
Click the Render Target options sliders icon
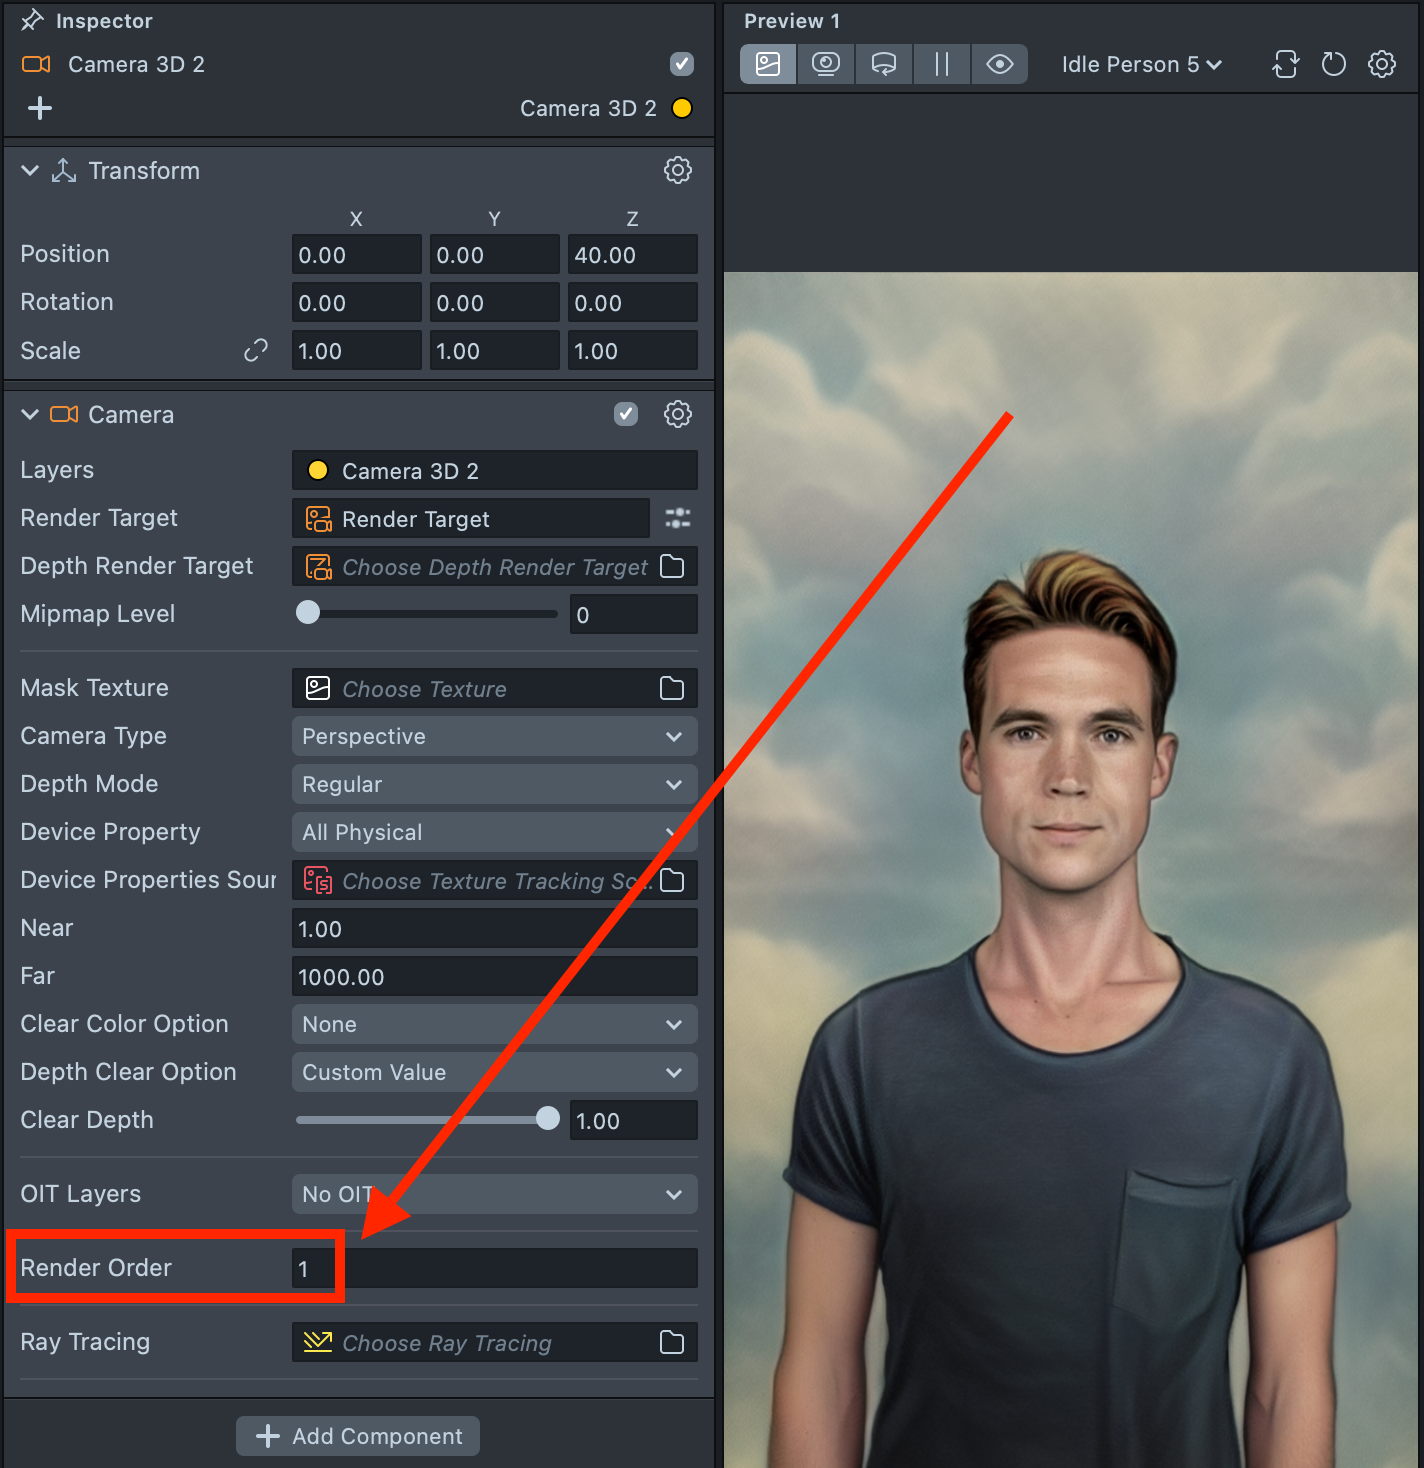click(677, 518)
